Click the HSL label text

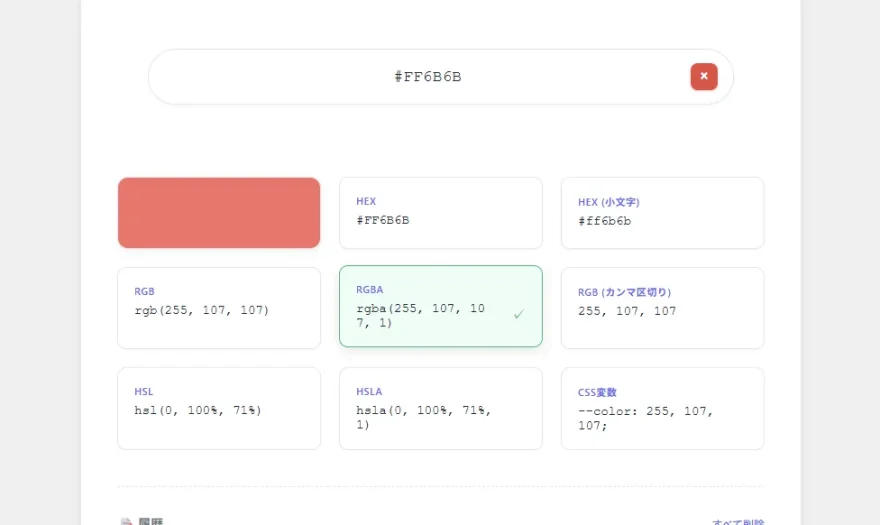144,392
